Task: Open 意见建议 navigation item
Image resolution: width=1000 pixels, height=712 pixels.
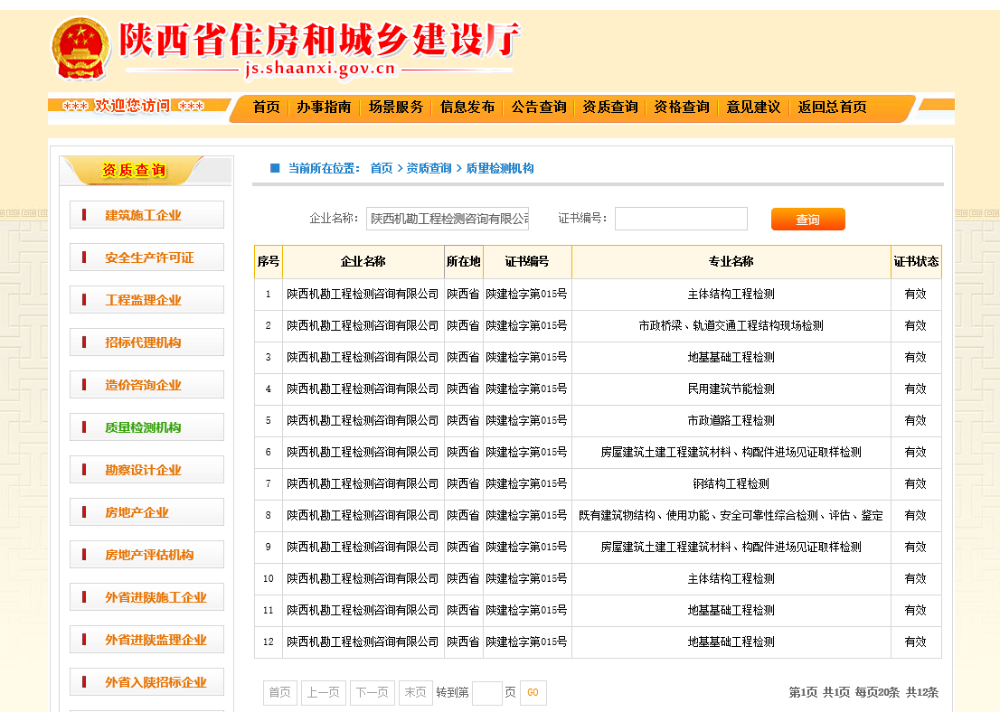Action: (x=753, y=107)
